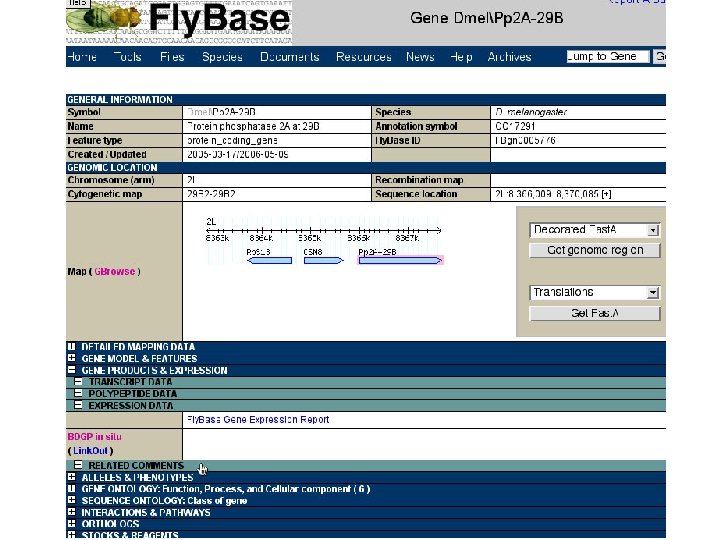Click the protein_coding_gene feature type value
Screen dimensions: 720x540
[x=232, y=141]
